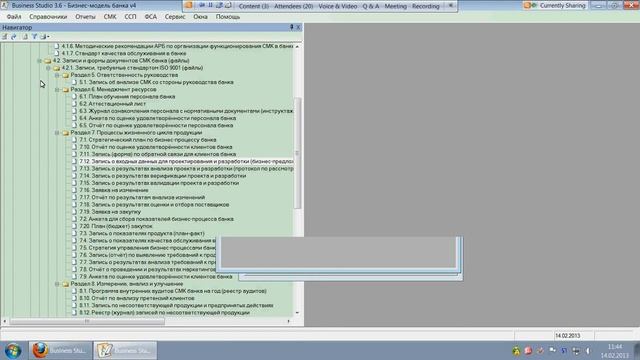Switch to the Business Studio taskbar button
This screenshot has width=640, height=360.
pyautogui.click(x=125, y=351)
